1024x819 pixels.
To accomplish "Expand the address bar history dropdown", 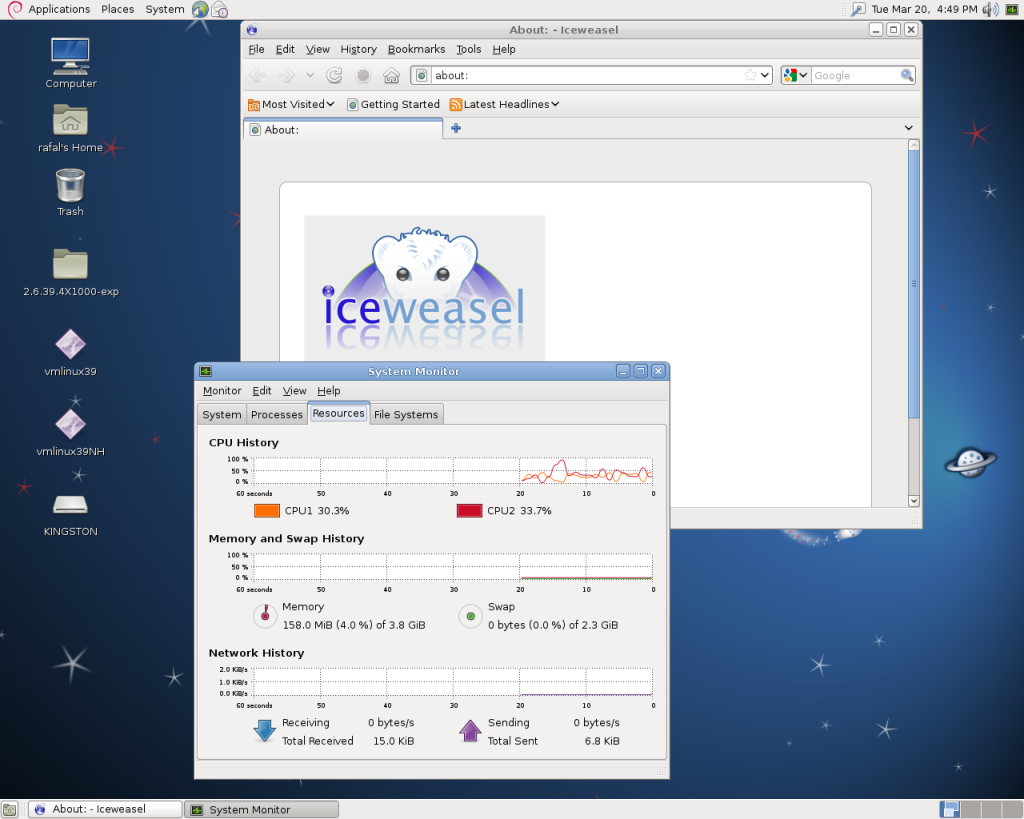I will [x=764, y=75].
